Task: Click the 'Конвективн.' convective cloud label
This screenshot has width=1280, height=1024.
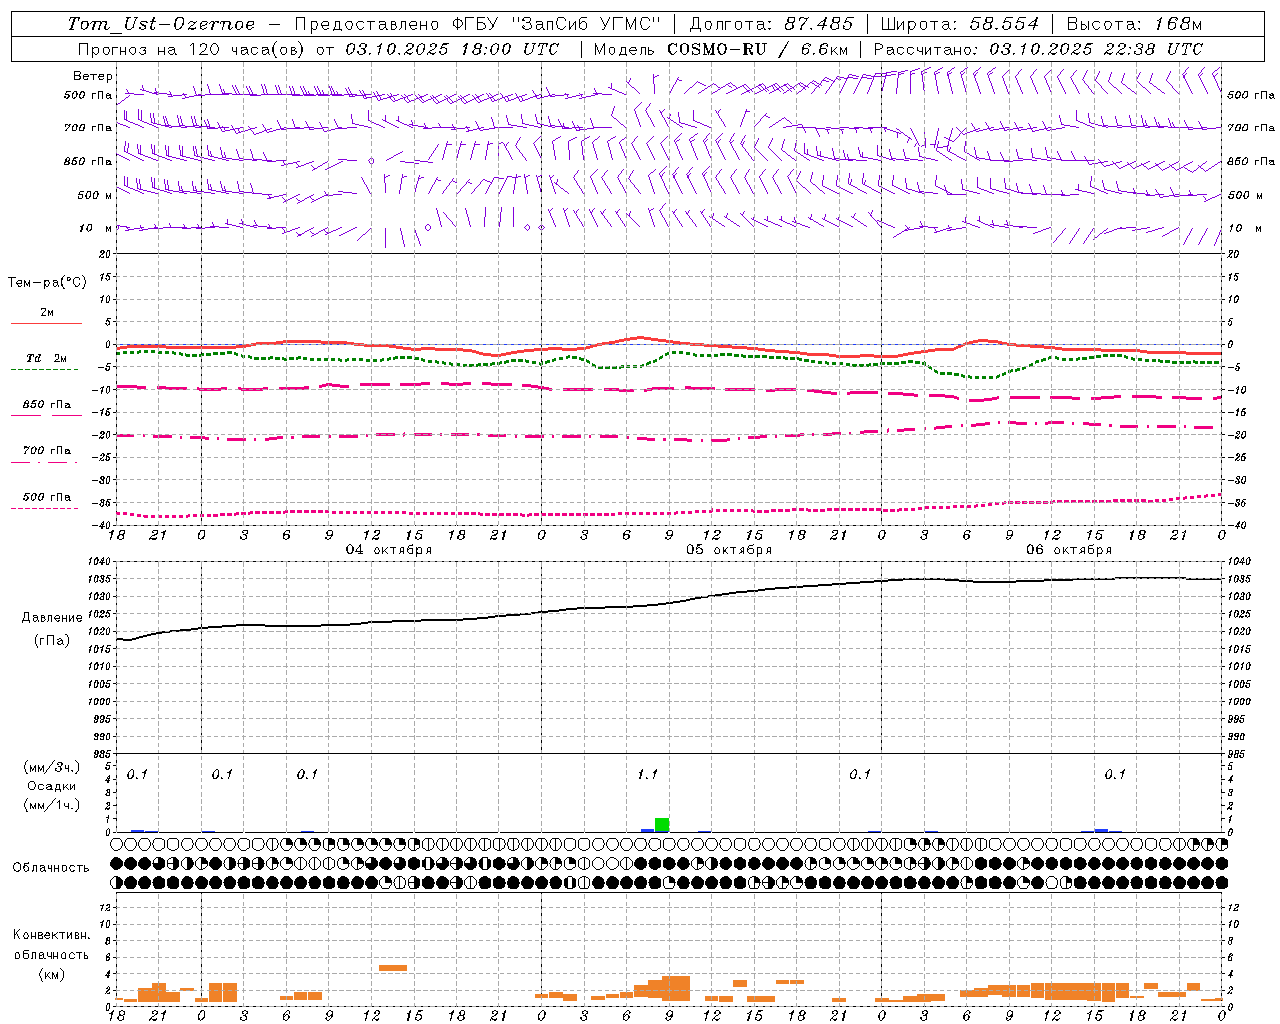Action: pos(52,935)
